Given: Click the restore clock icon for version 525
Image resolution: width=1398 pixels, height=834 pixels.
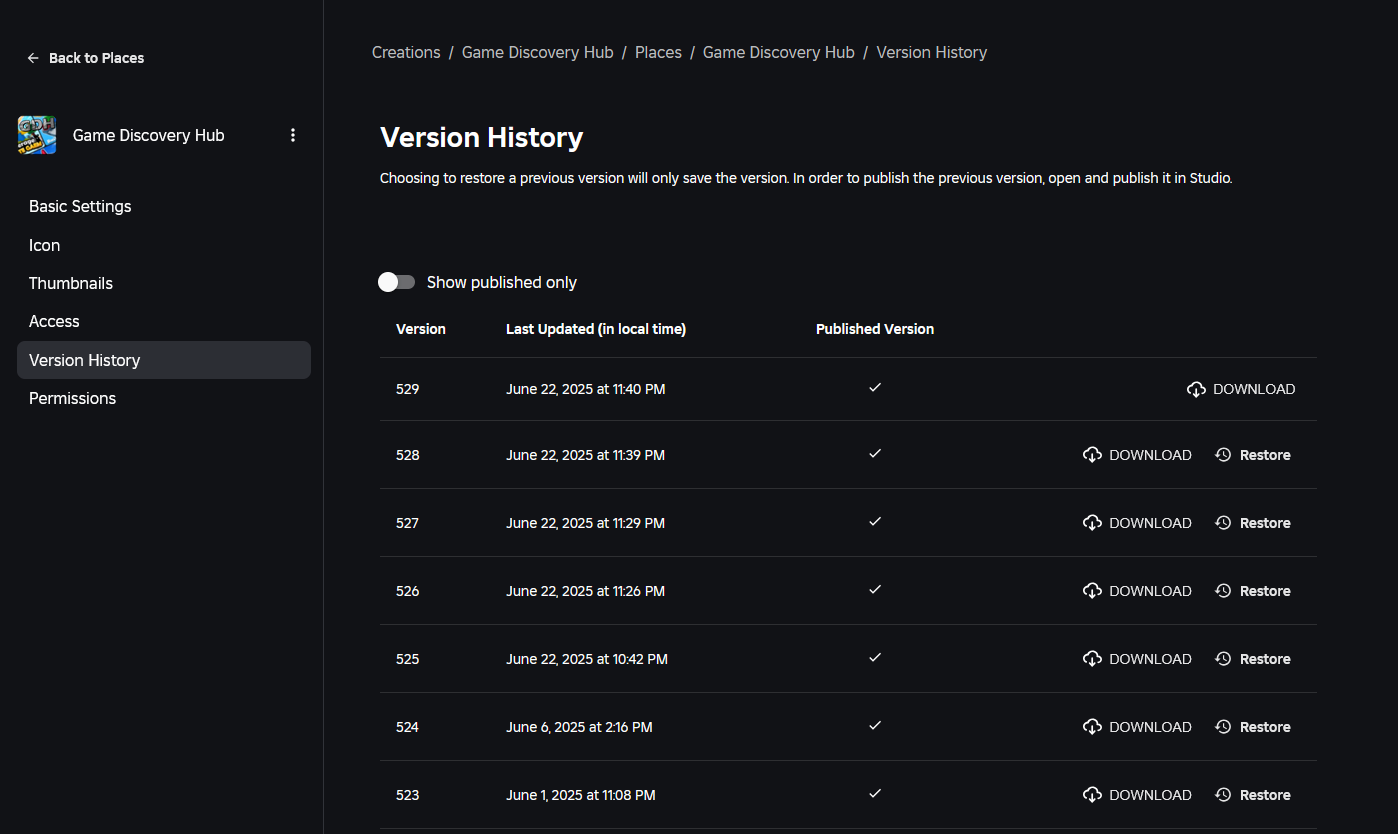Looking at the screenshot, I should coord(1223,659).
